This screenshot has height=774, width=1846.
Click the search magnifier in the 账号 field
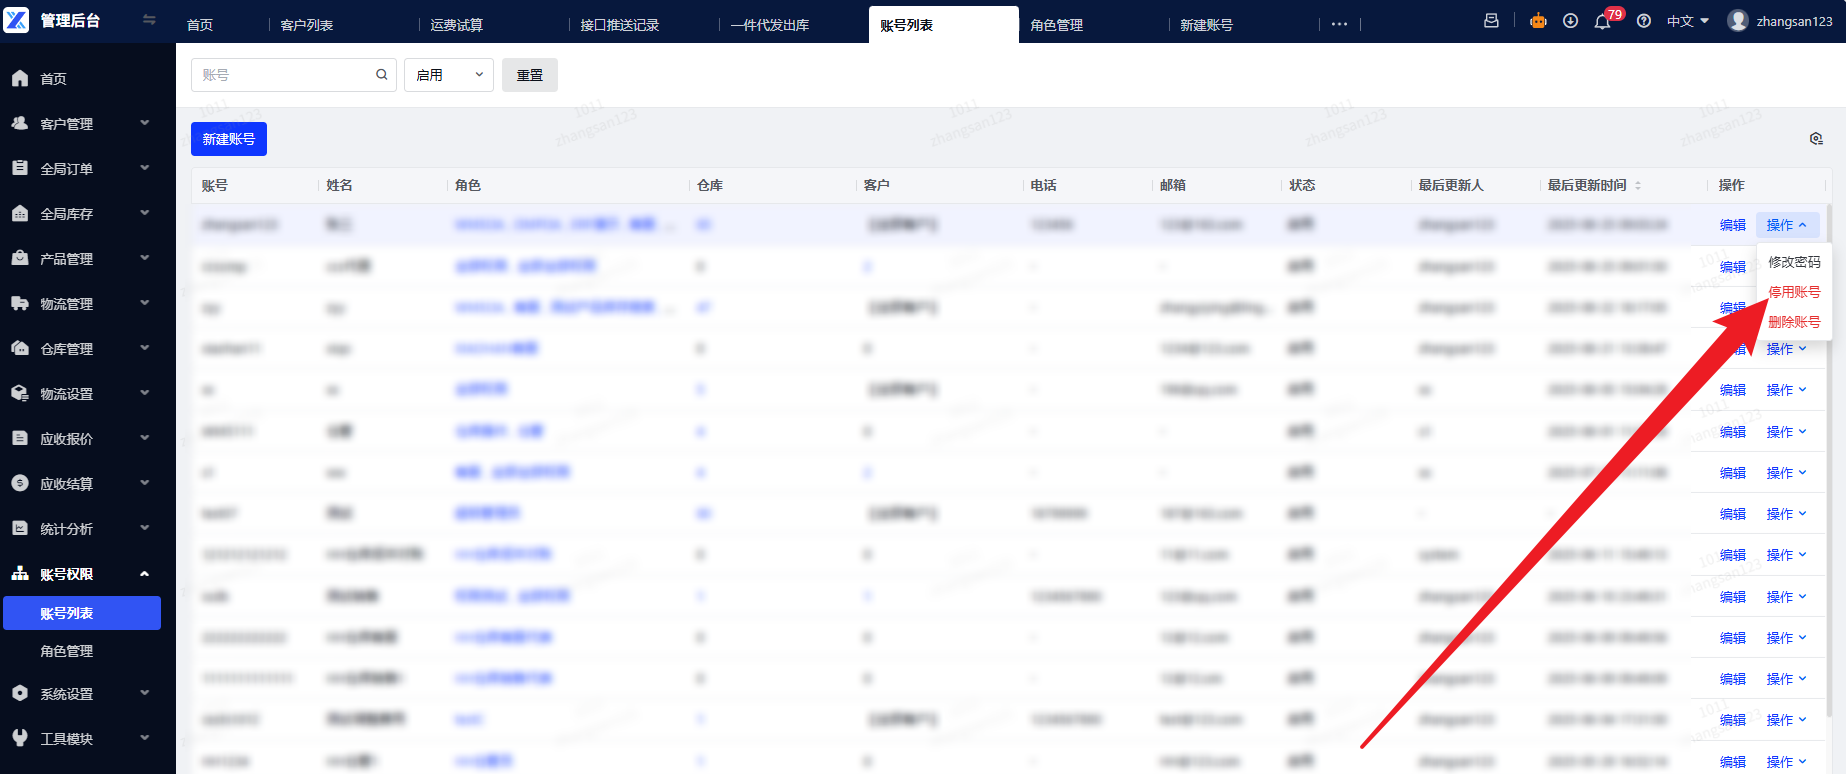click(381, 75)
